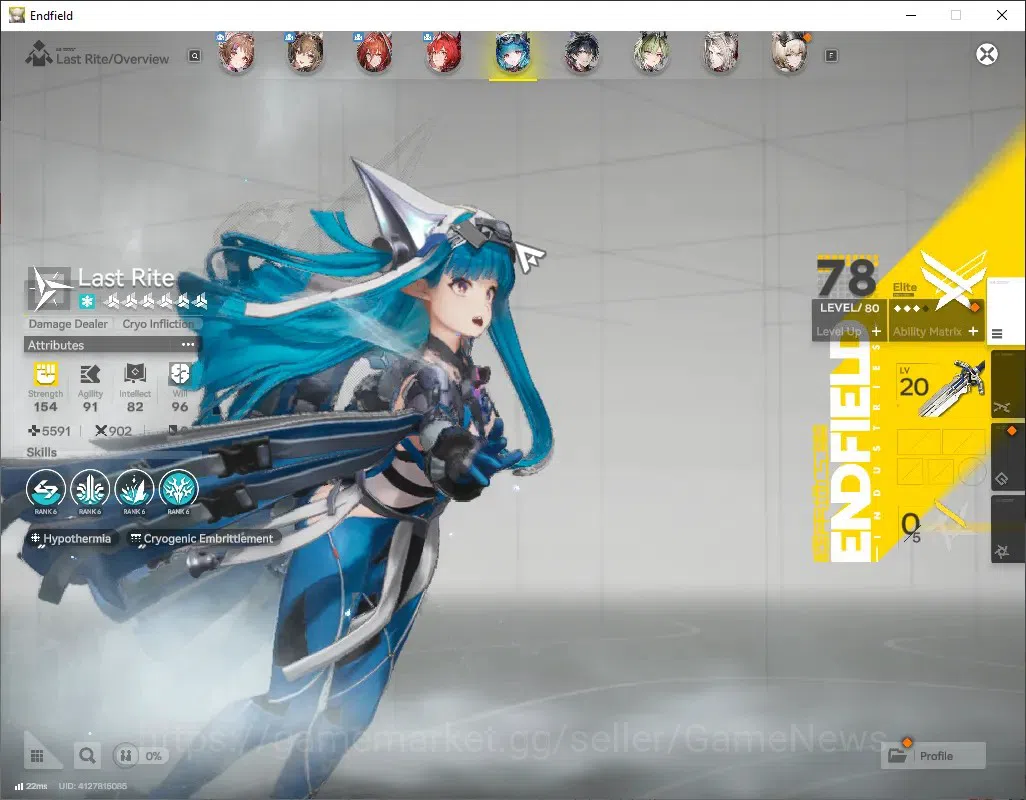
Task: Select the green-haired operator portrait
Action: click(651, 53)
